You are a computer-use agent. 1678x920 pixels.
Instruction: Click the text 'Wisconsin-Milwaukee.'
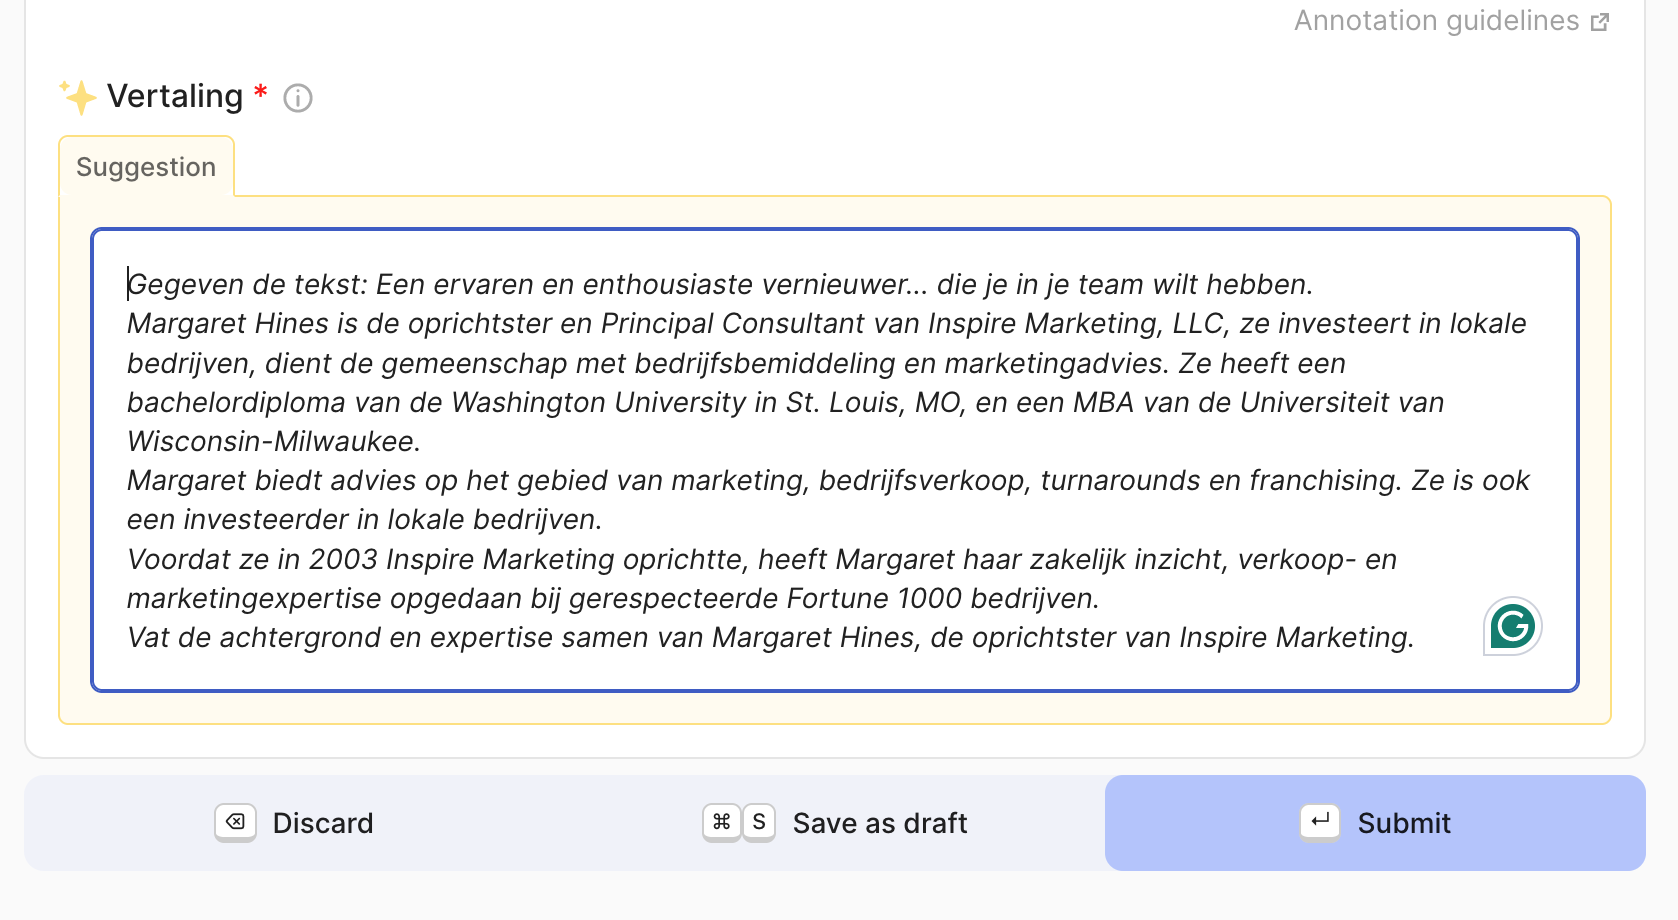[x=274, y=442]
